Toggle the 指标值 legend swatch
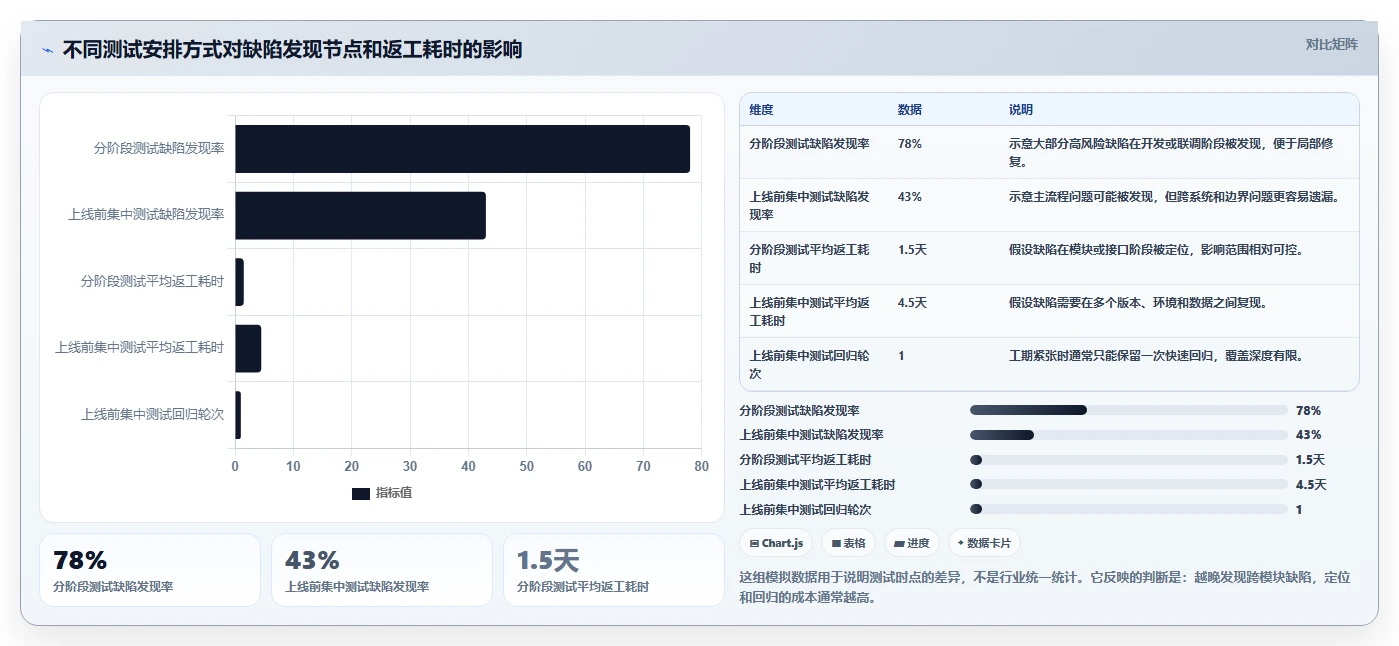 click(361, 493)
